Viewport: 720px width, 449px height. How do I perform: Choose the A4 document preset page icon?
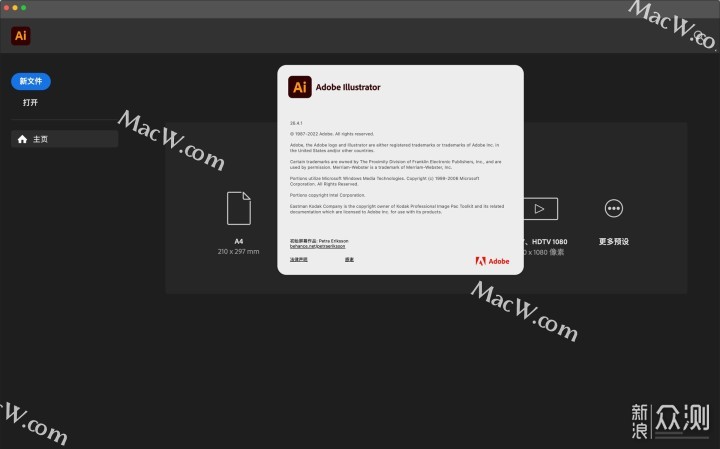239,208
